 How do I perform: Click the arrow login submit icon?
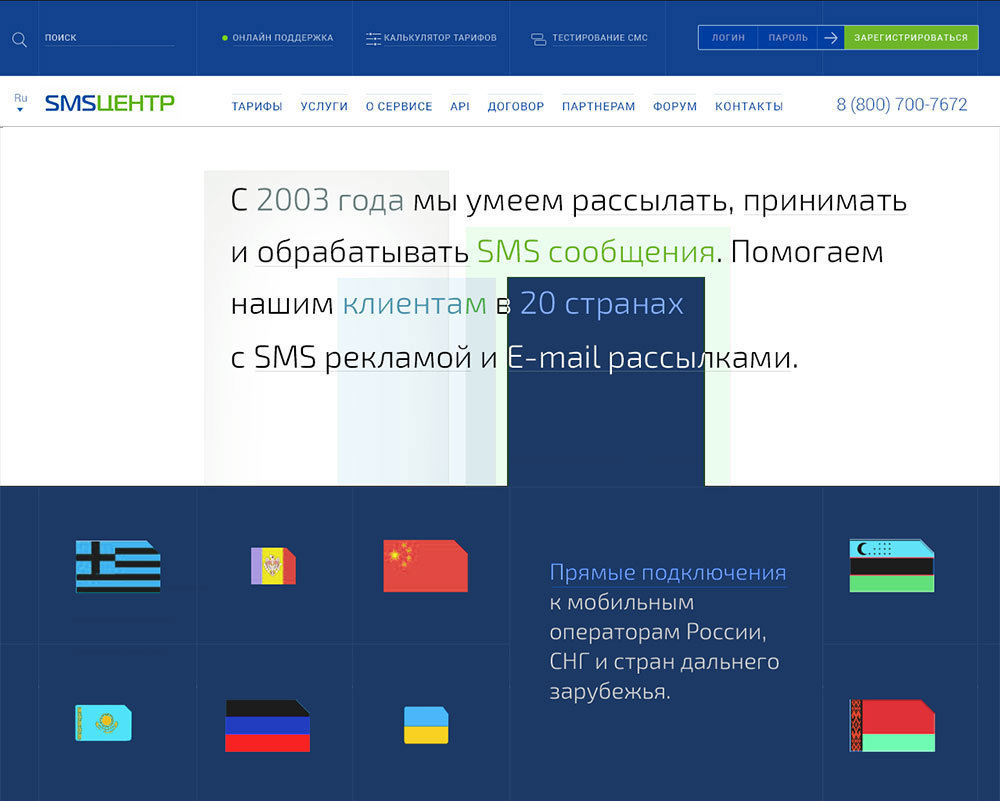[830, 38]
